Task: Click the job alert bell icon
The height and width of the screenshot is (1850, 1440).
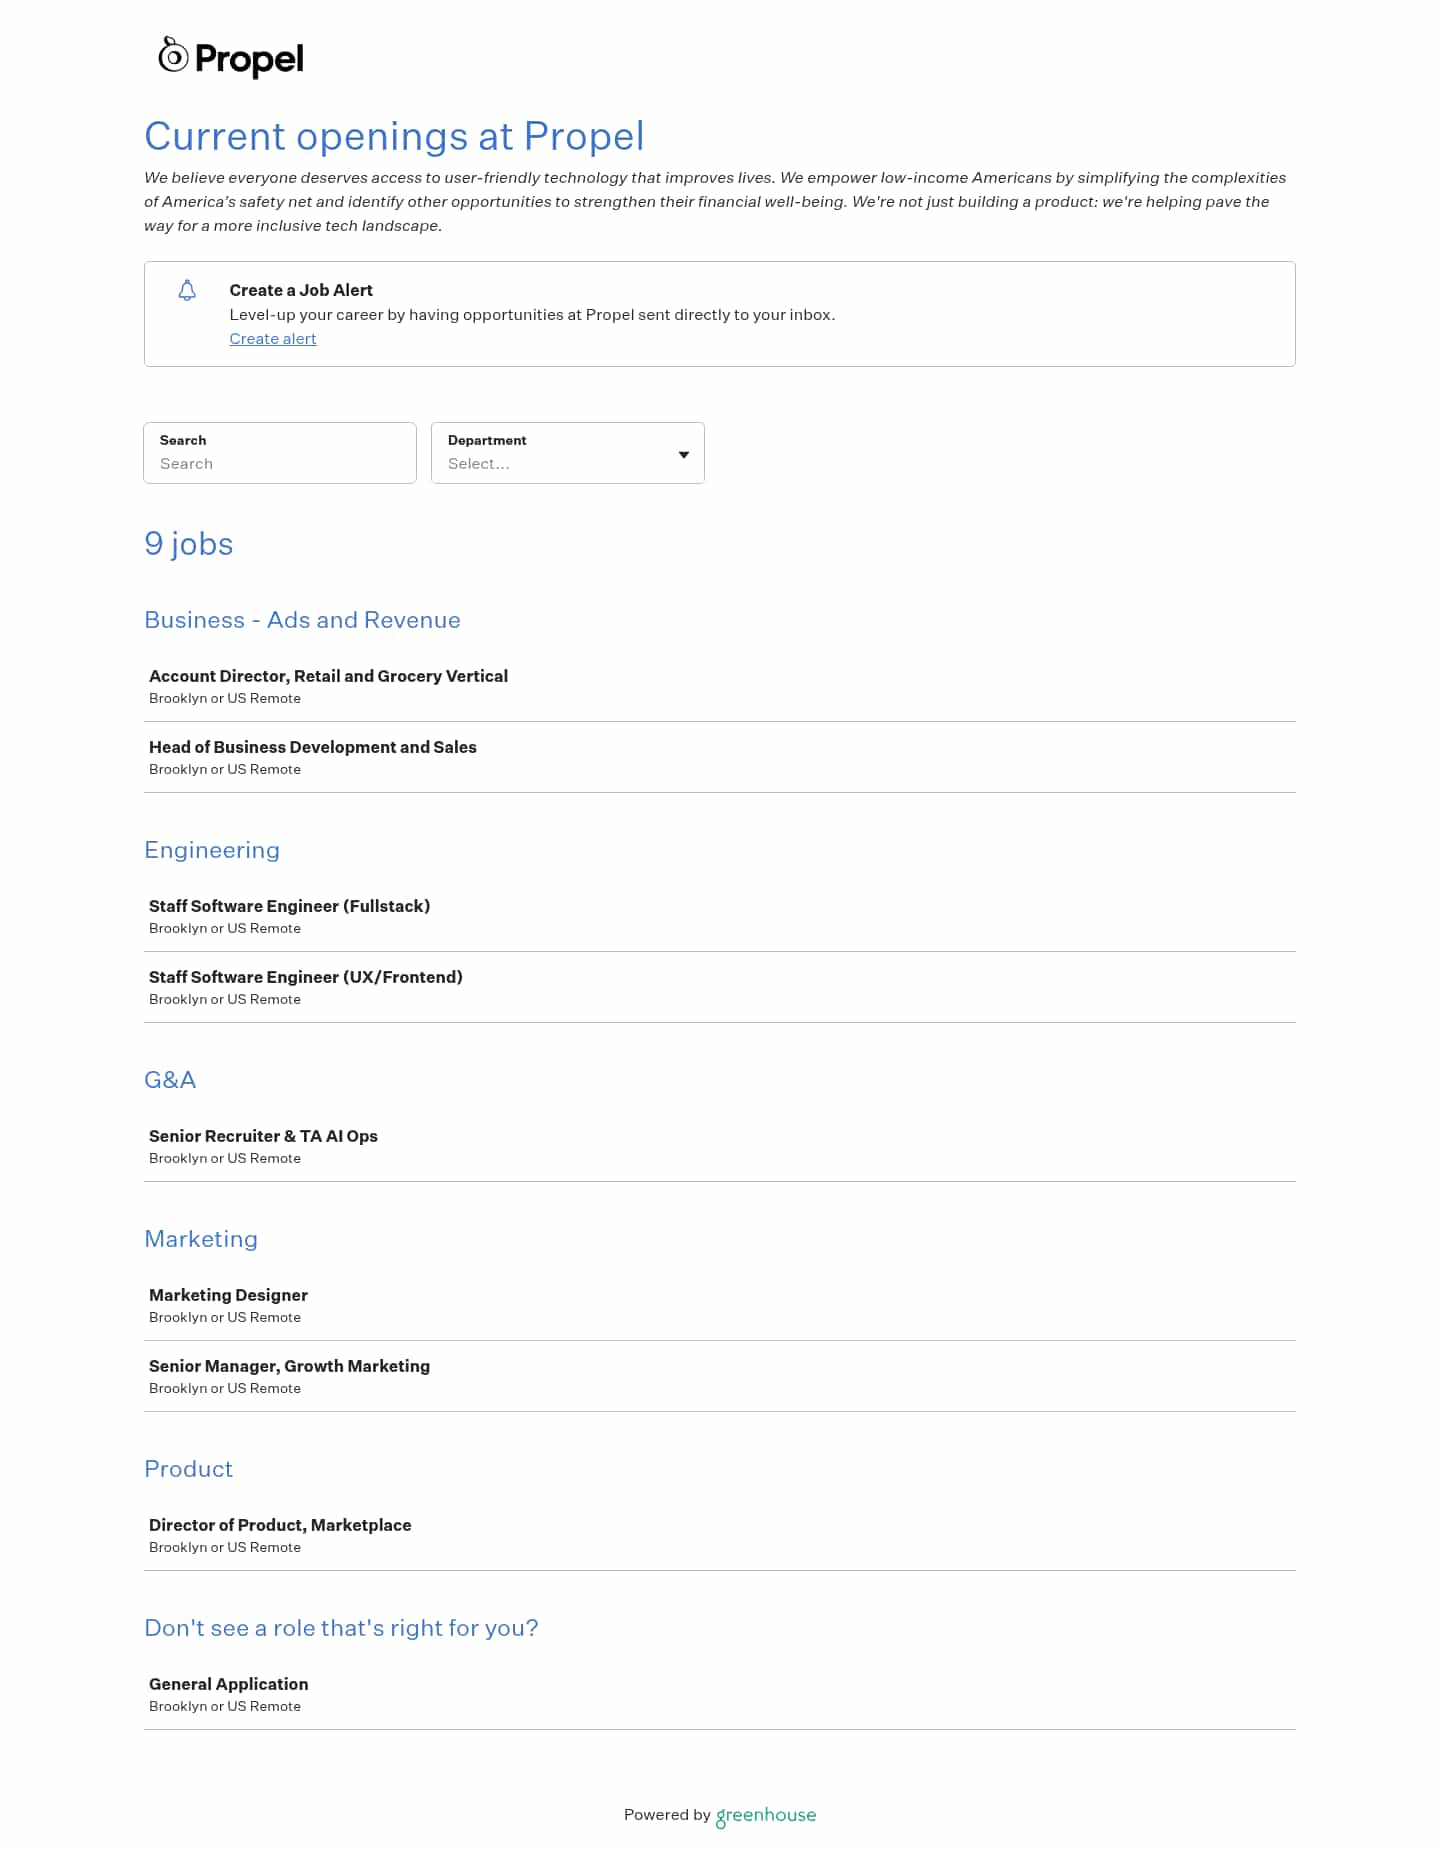Action: click(187, 291)
